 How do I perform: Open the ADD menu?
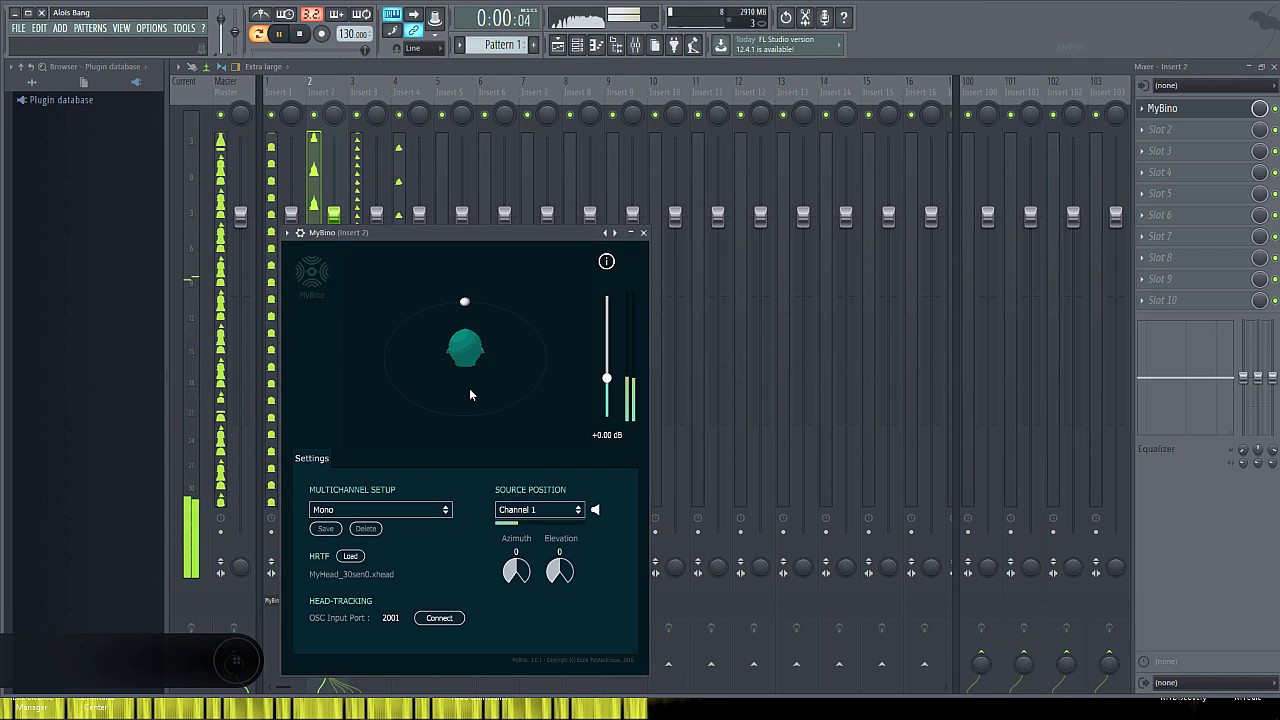[60, 28]
